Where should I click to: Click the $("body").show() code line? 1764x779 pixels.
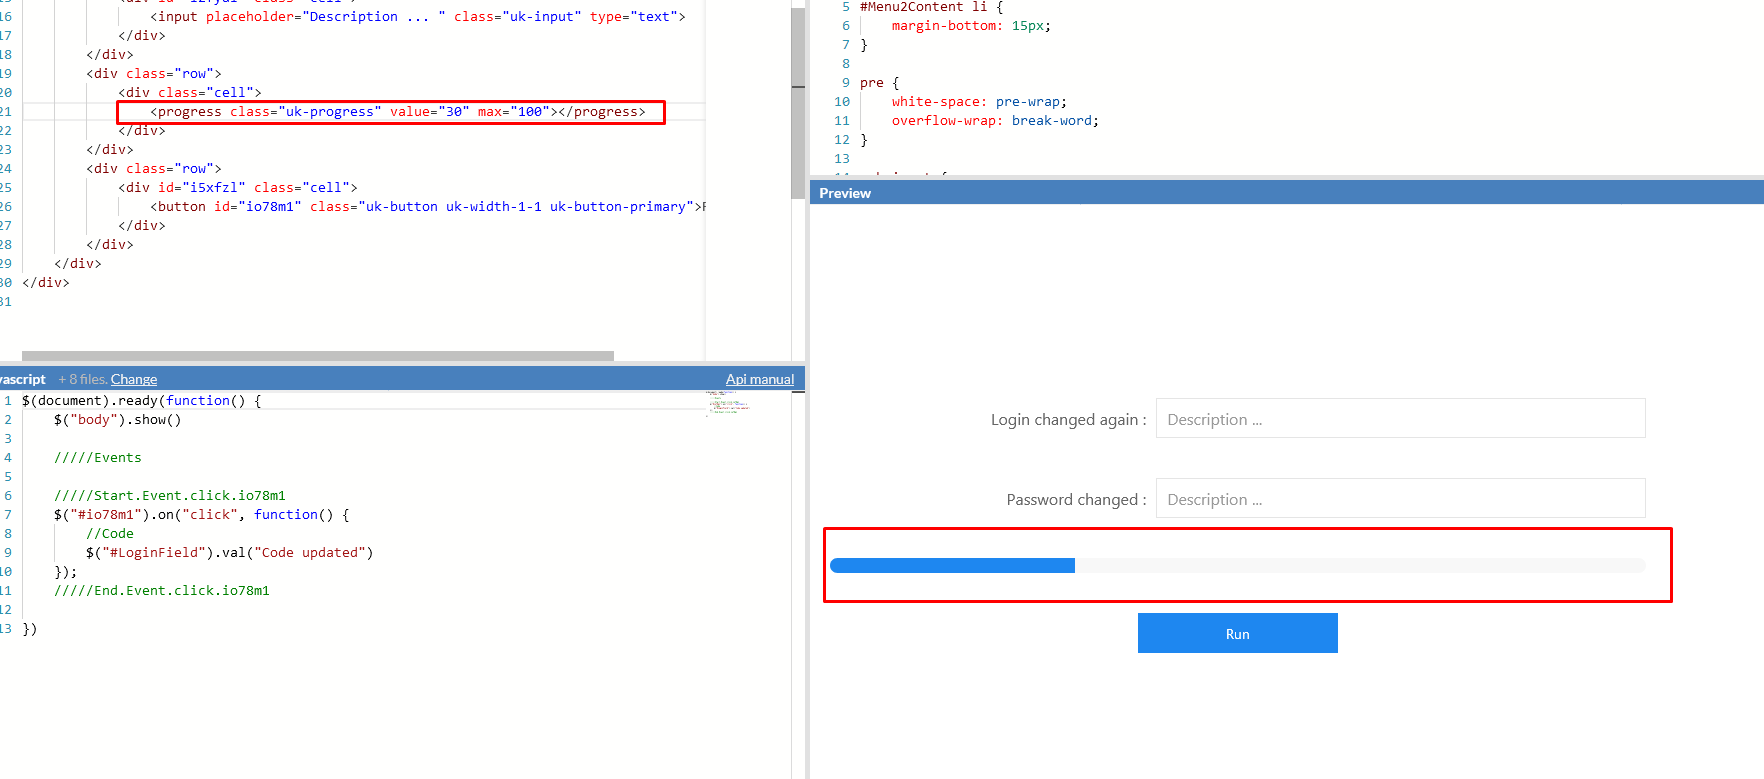tap(118, 420)
